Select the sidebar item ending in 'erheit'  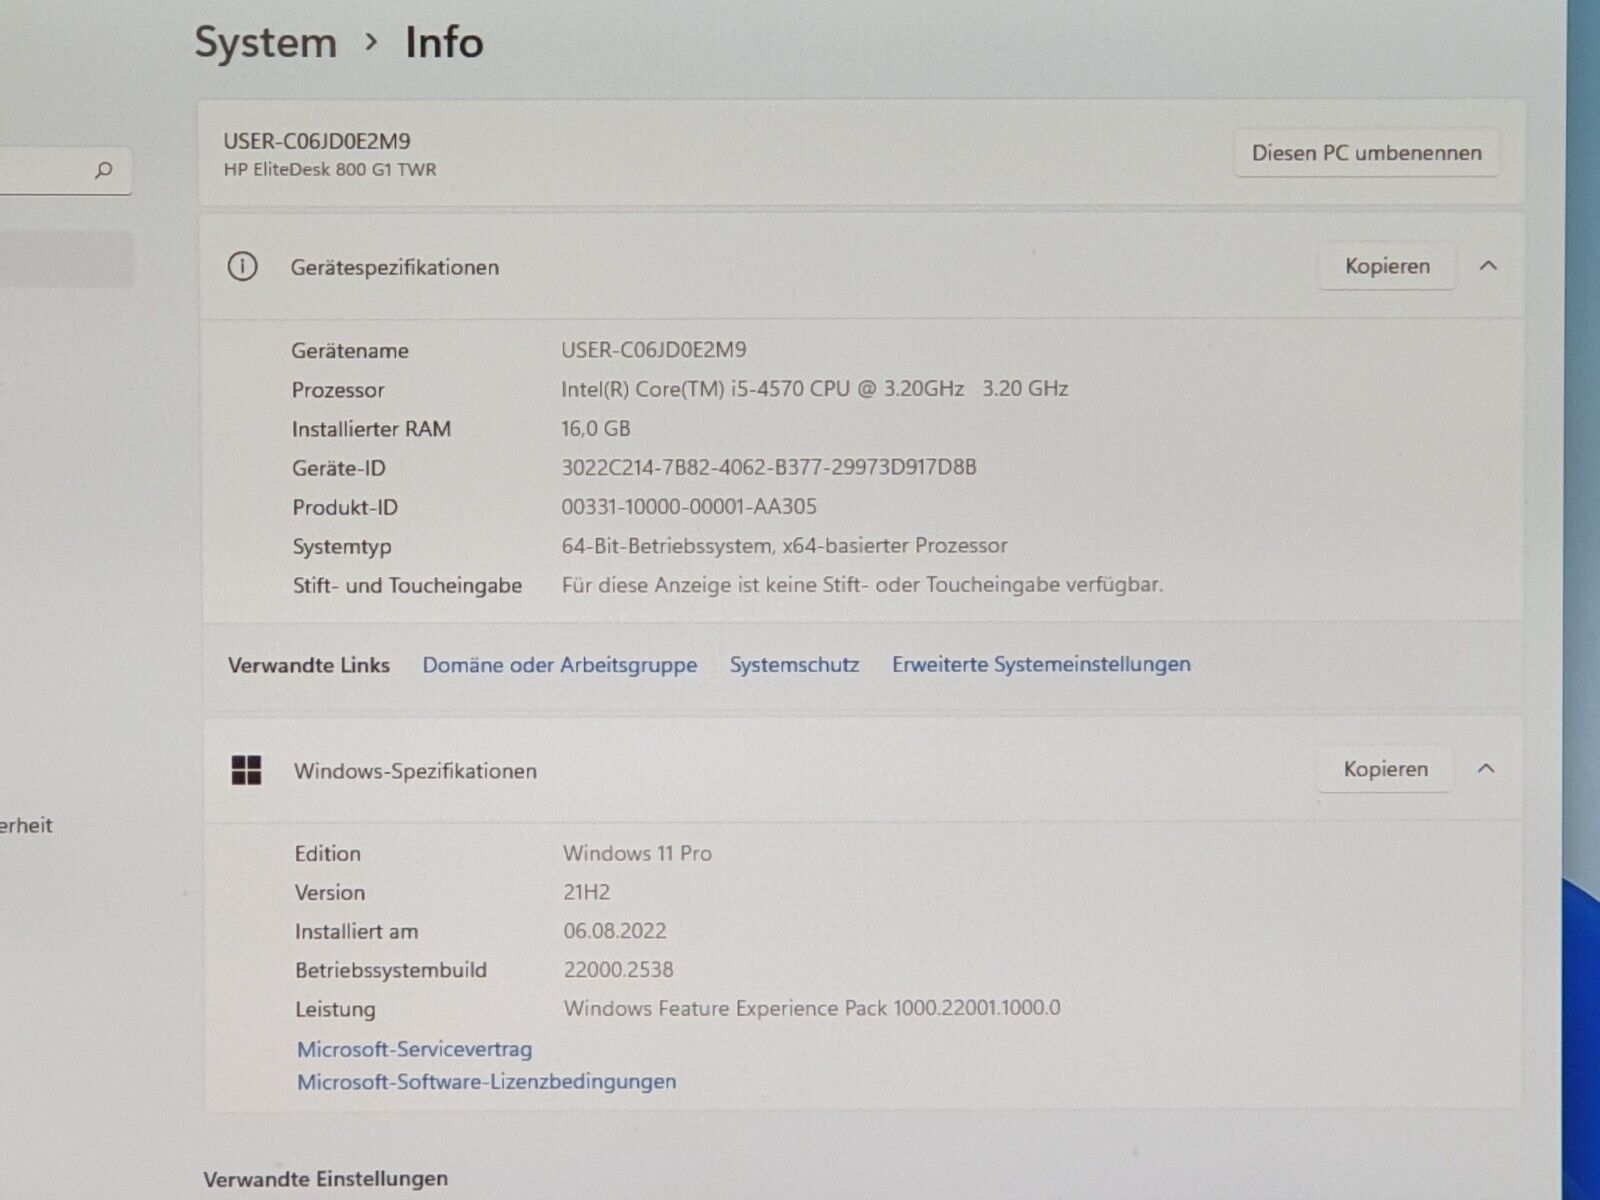click(27, 825)
